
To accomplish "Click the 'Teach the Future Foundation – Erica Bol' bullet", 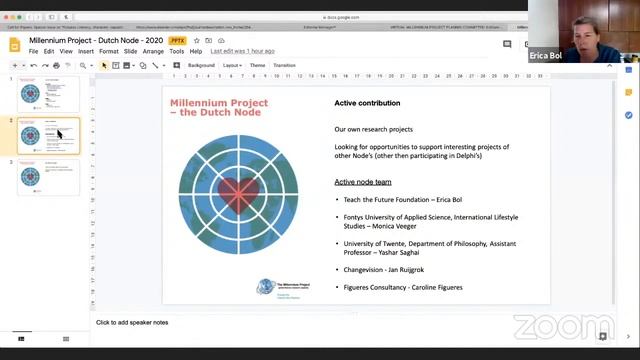I will pos(403,200).
